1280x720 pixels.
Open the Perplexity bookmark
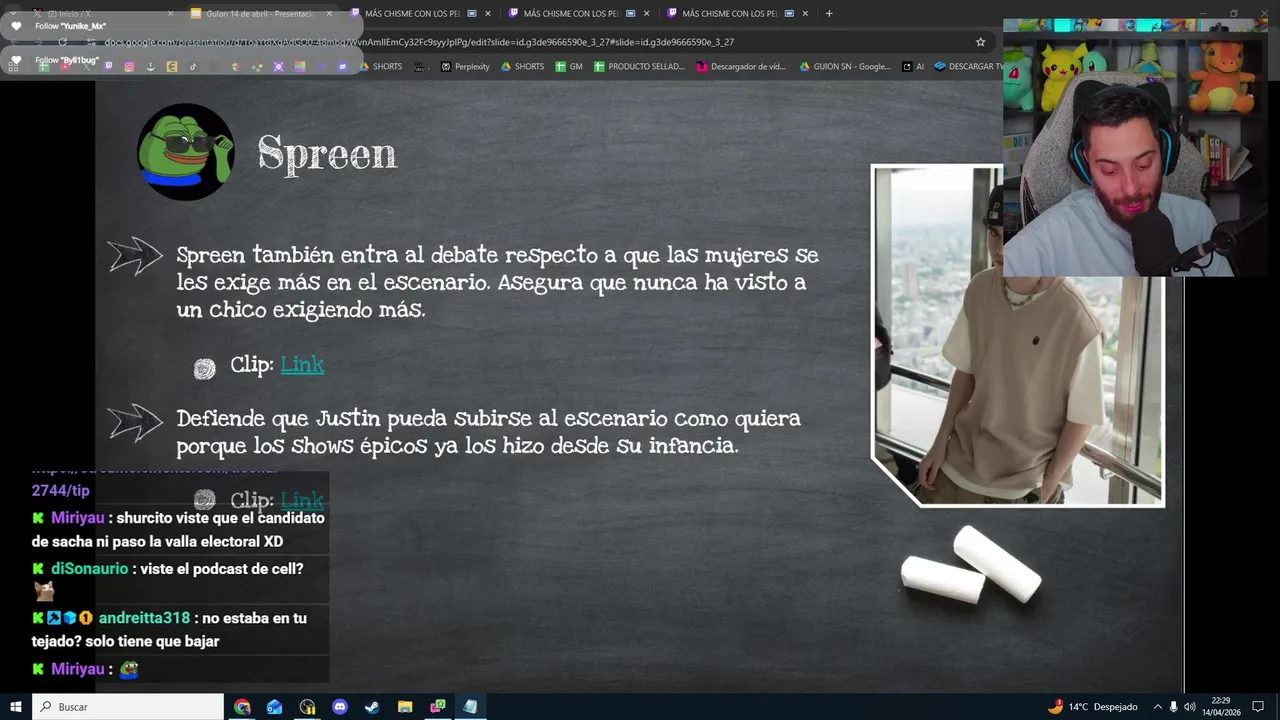tap(465, 66)
